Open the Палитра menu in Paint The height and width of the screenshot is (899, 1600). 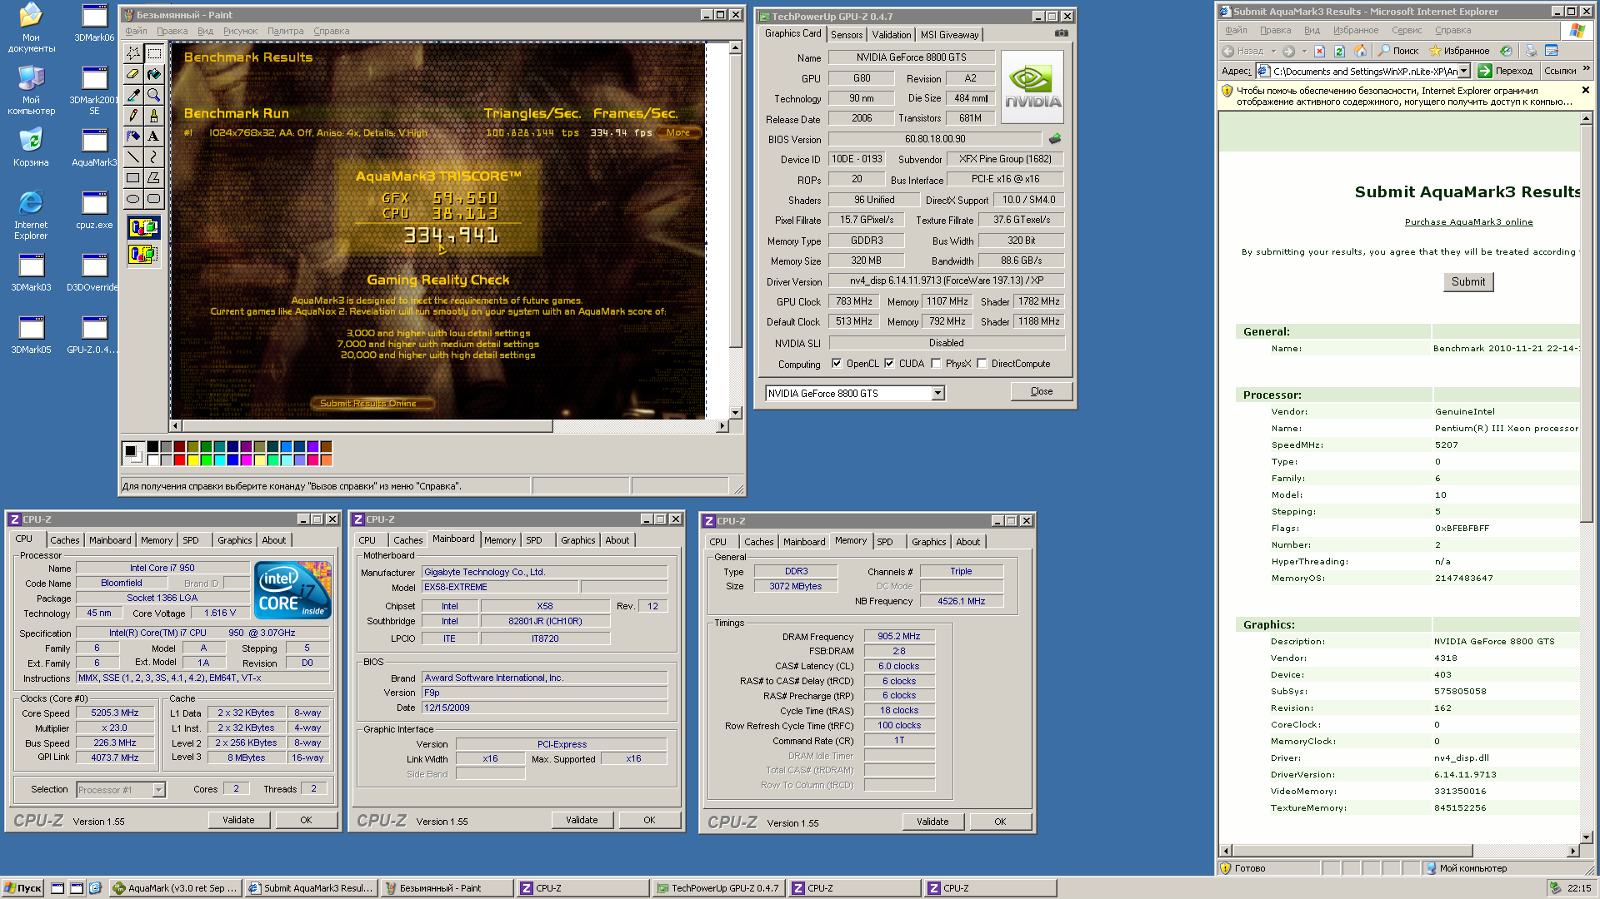click(x=285, y=31)
